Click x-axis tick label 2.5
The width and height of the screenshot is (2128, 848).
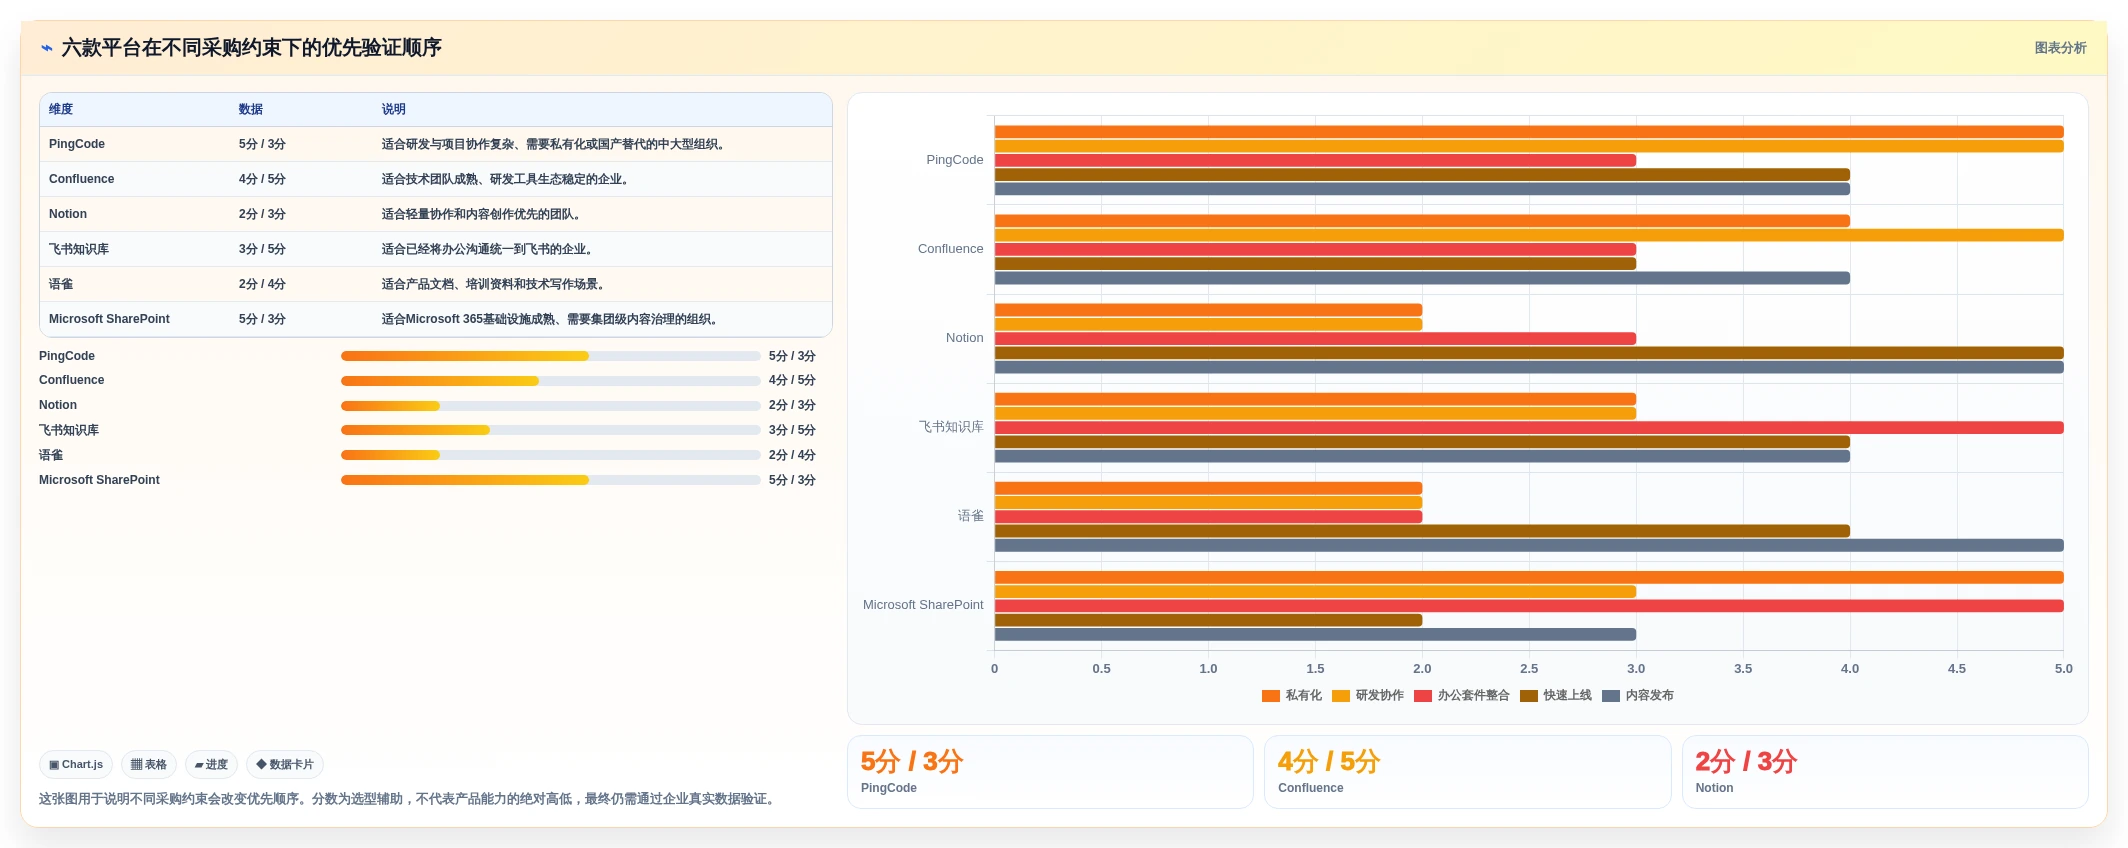[x=1529, y=669]
